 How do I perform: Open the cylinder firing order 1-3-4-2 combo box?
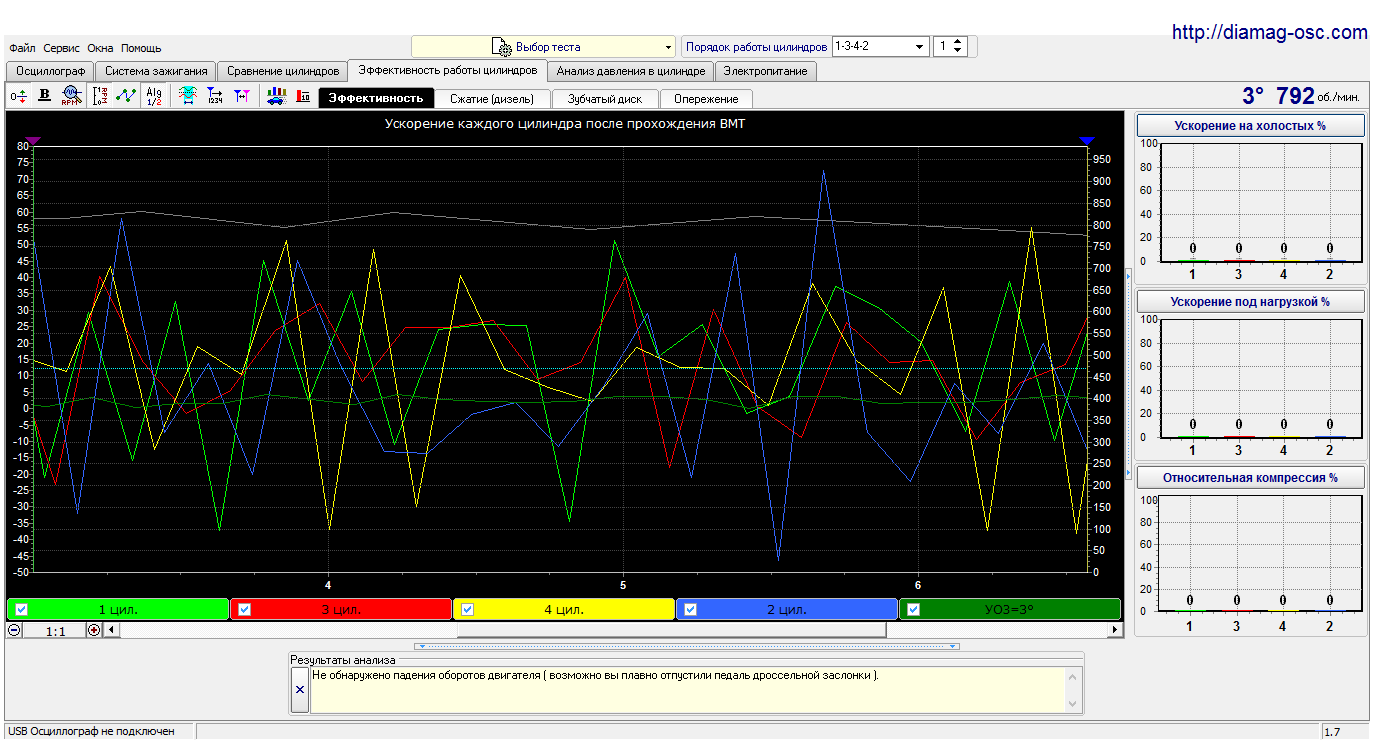880,46
